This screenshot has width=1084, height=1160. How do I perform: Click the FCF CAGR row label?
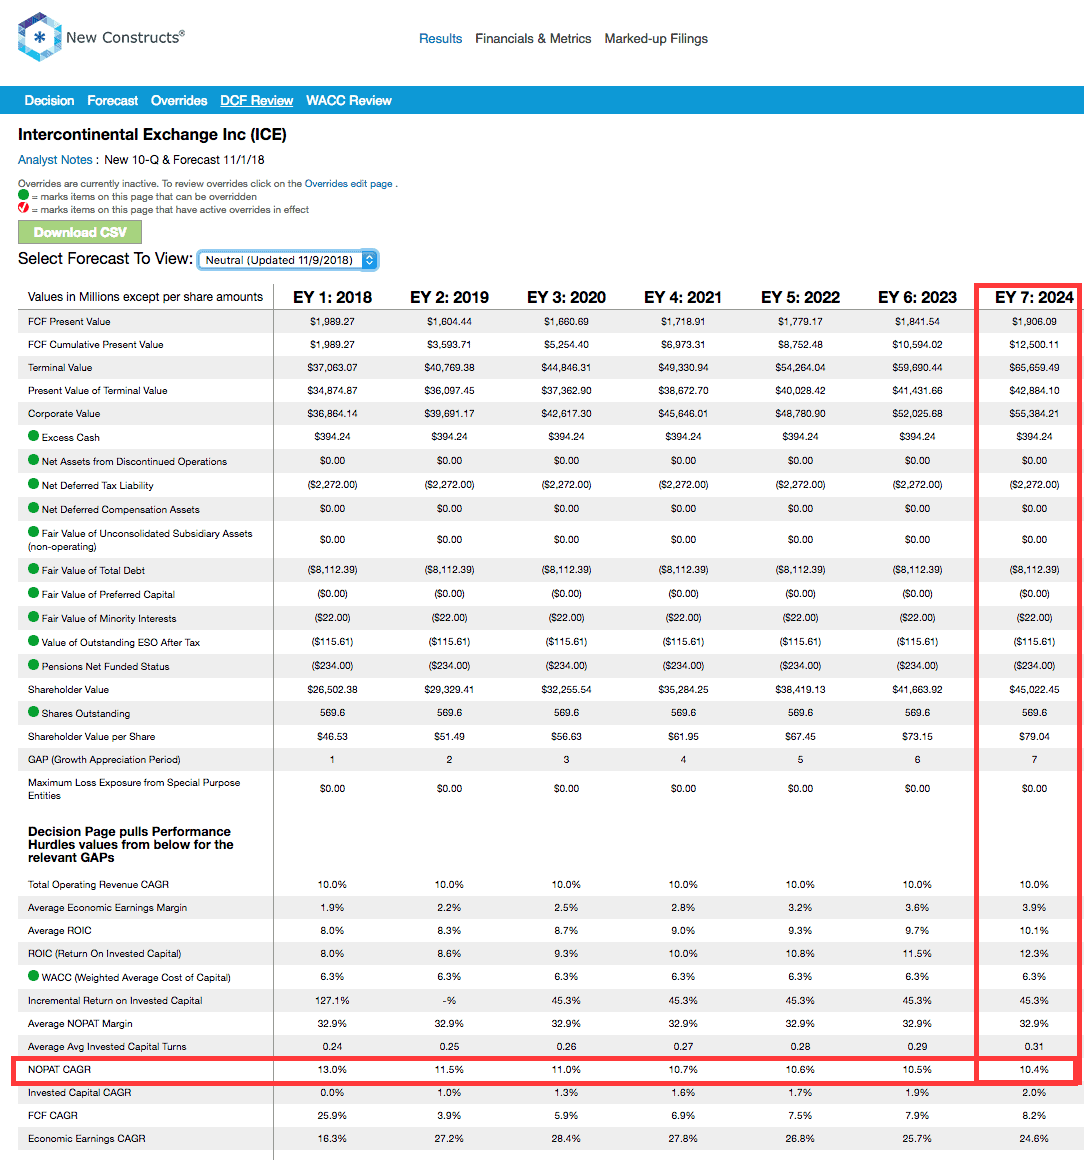53,1116
